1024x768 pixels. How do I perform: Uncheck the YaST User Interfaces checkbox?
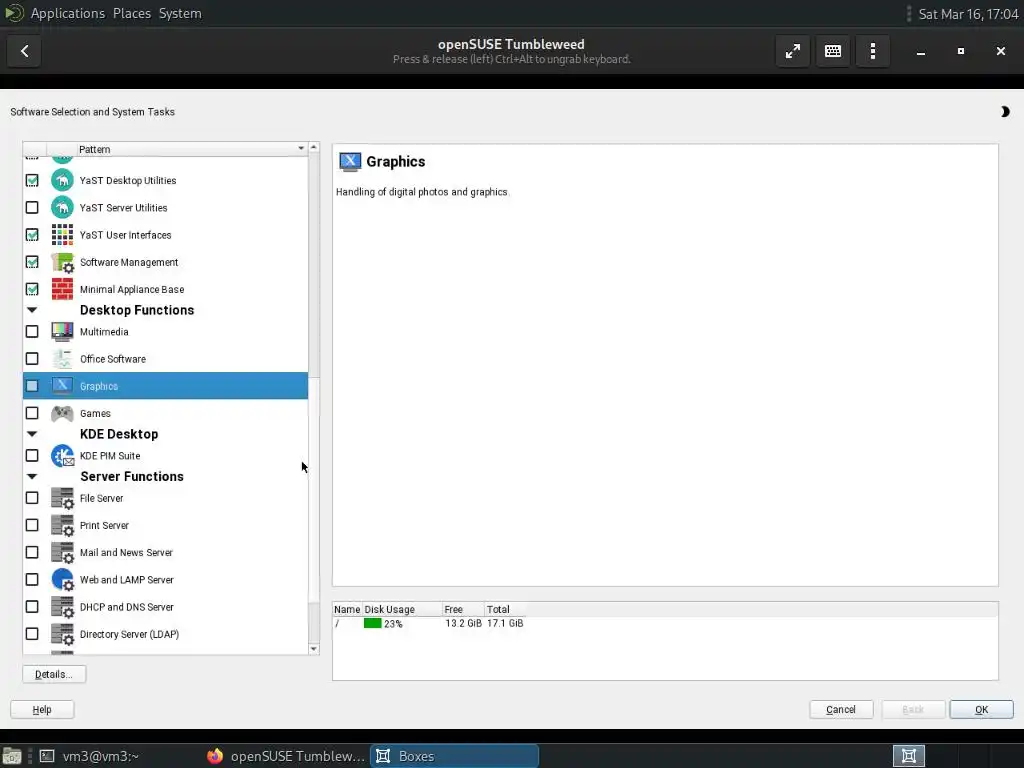32,235
